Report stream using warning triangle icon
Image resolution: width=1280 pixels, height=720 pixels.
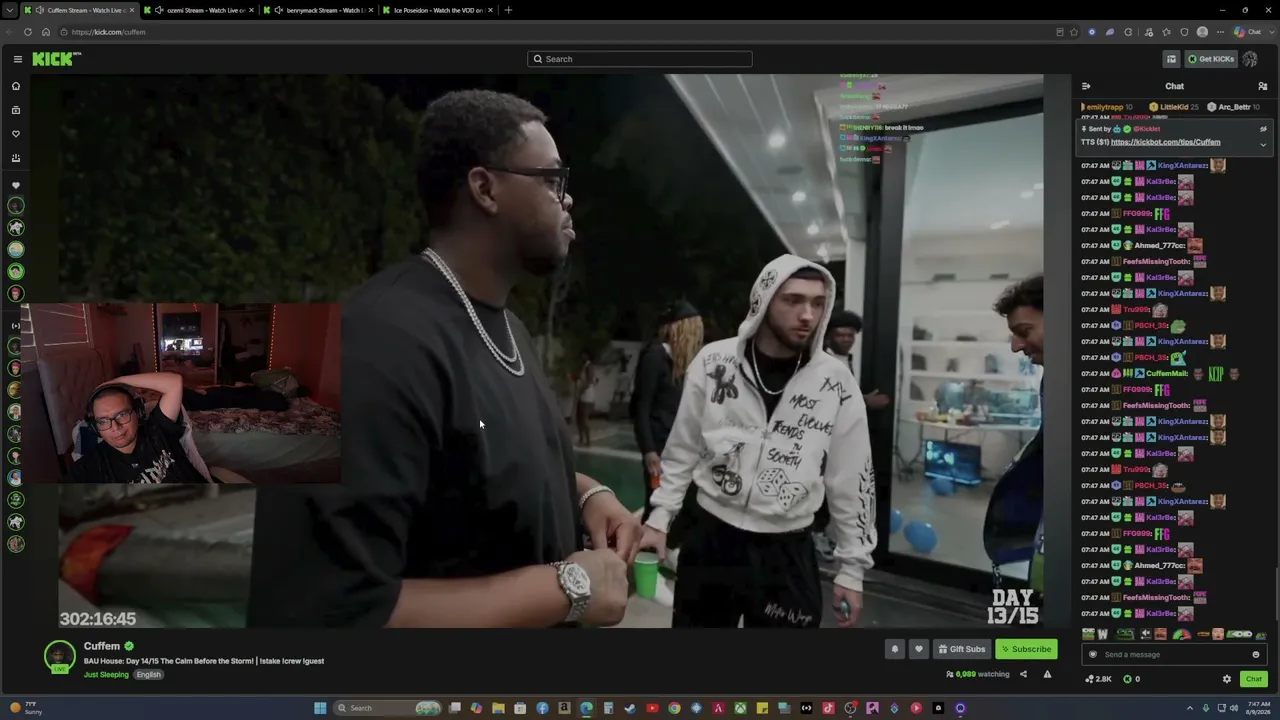(x=1047, y=674)
